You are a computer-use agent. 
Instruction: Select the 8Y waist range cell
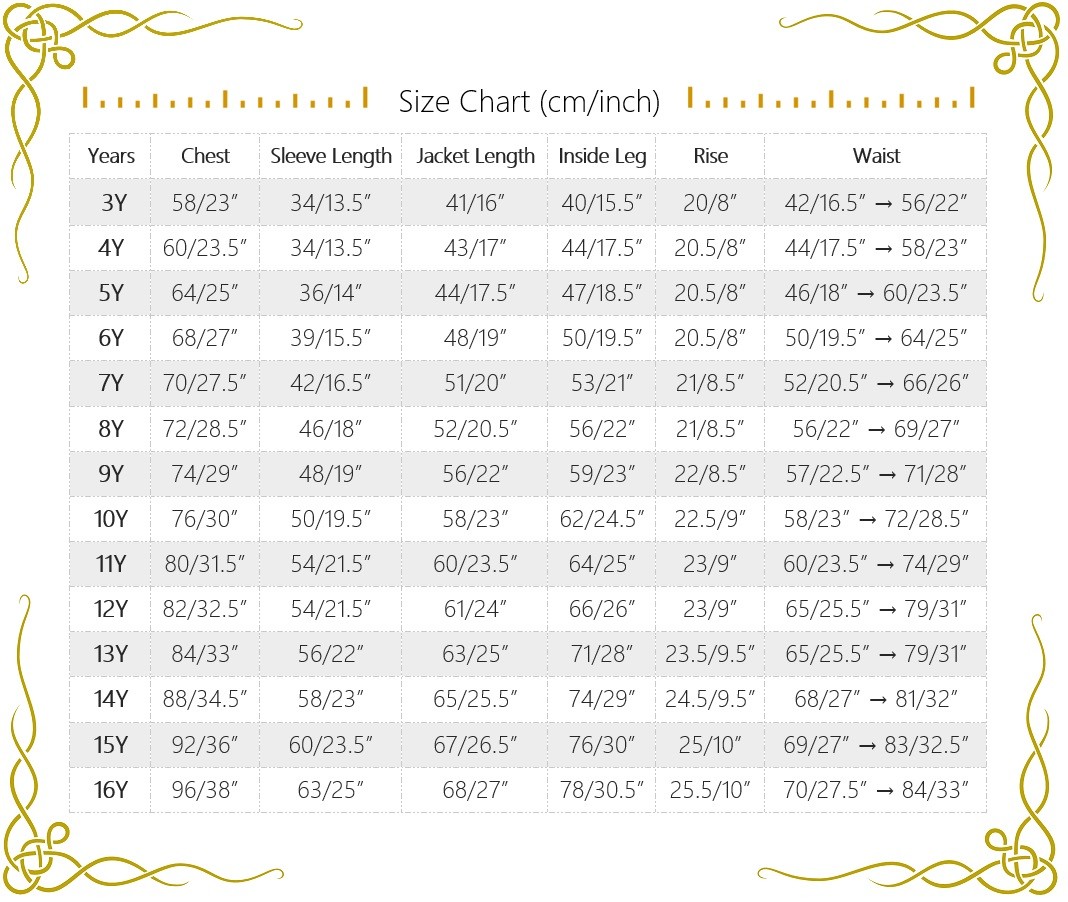[876, 429]
